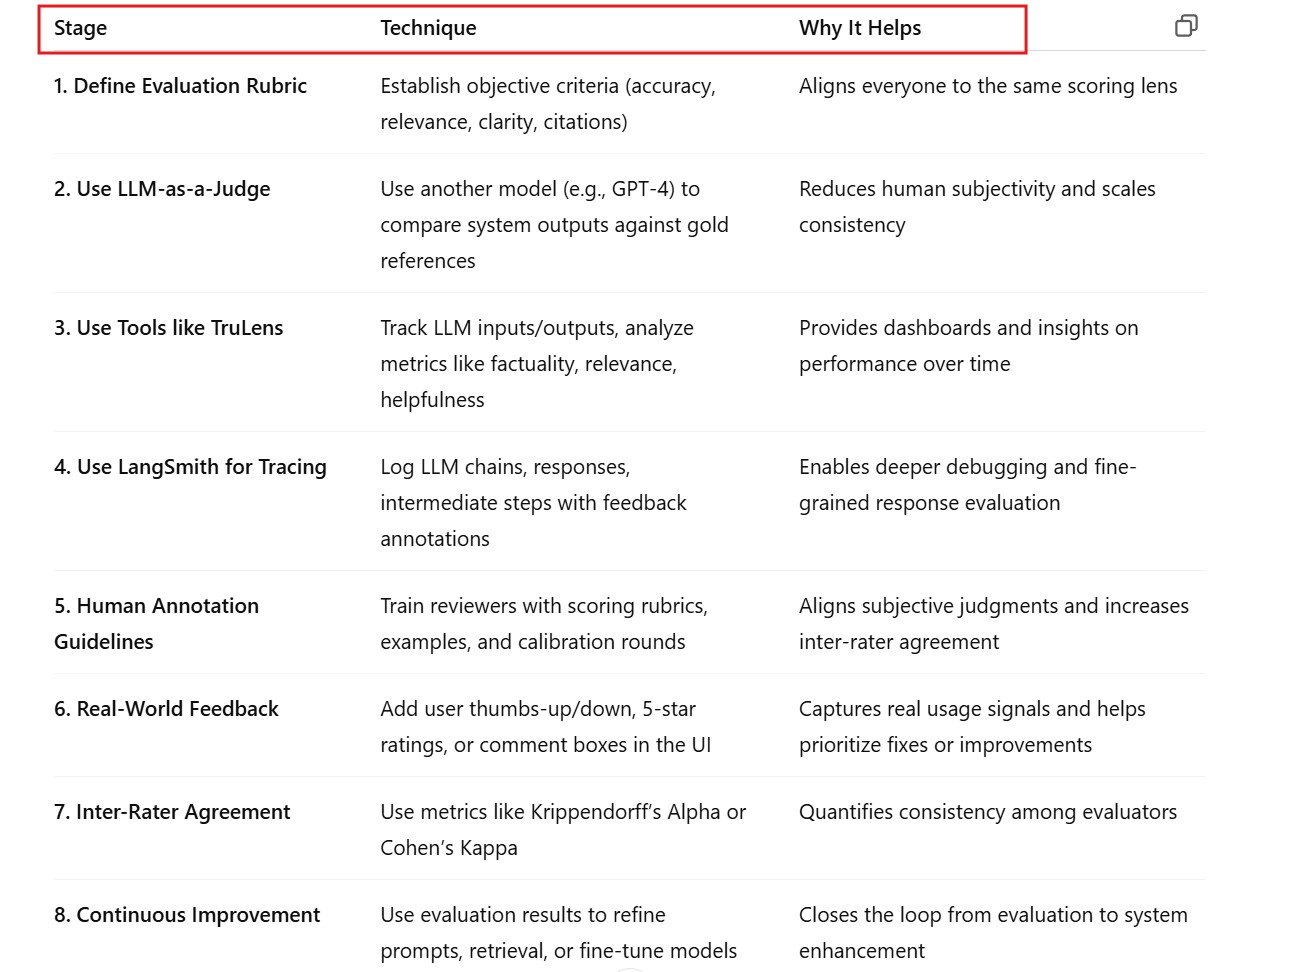Click the Continuous Improvement stage cell

187,915
